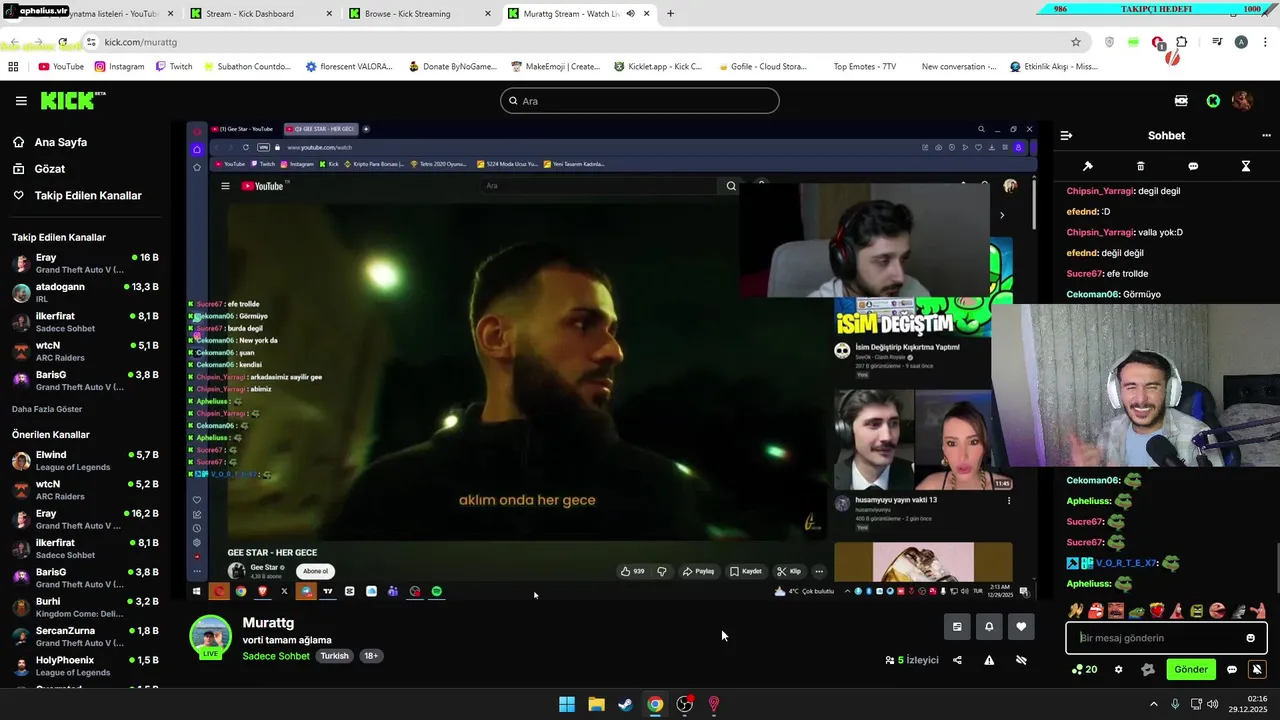Click the 20 channel points indicator
Viewport: 1280px width, 720px height.
click(x=1085, y=670)
